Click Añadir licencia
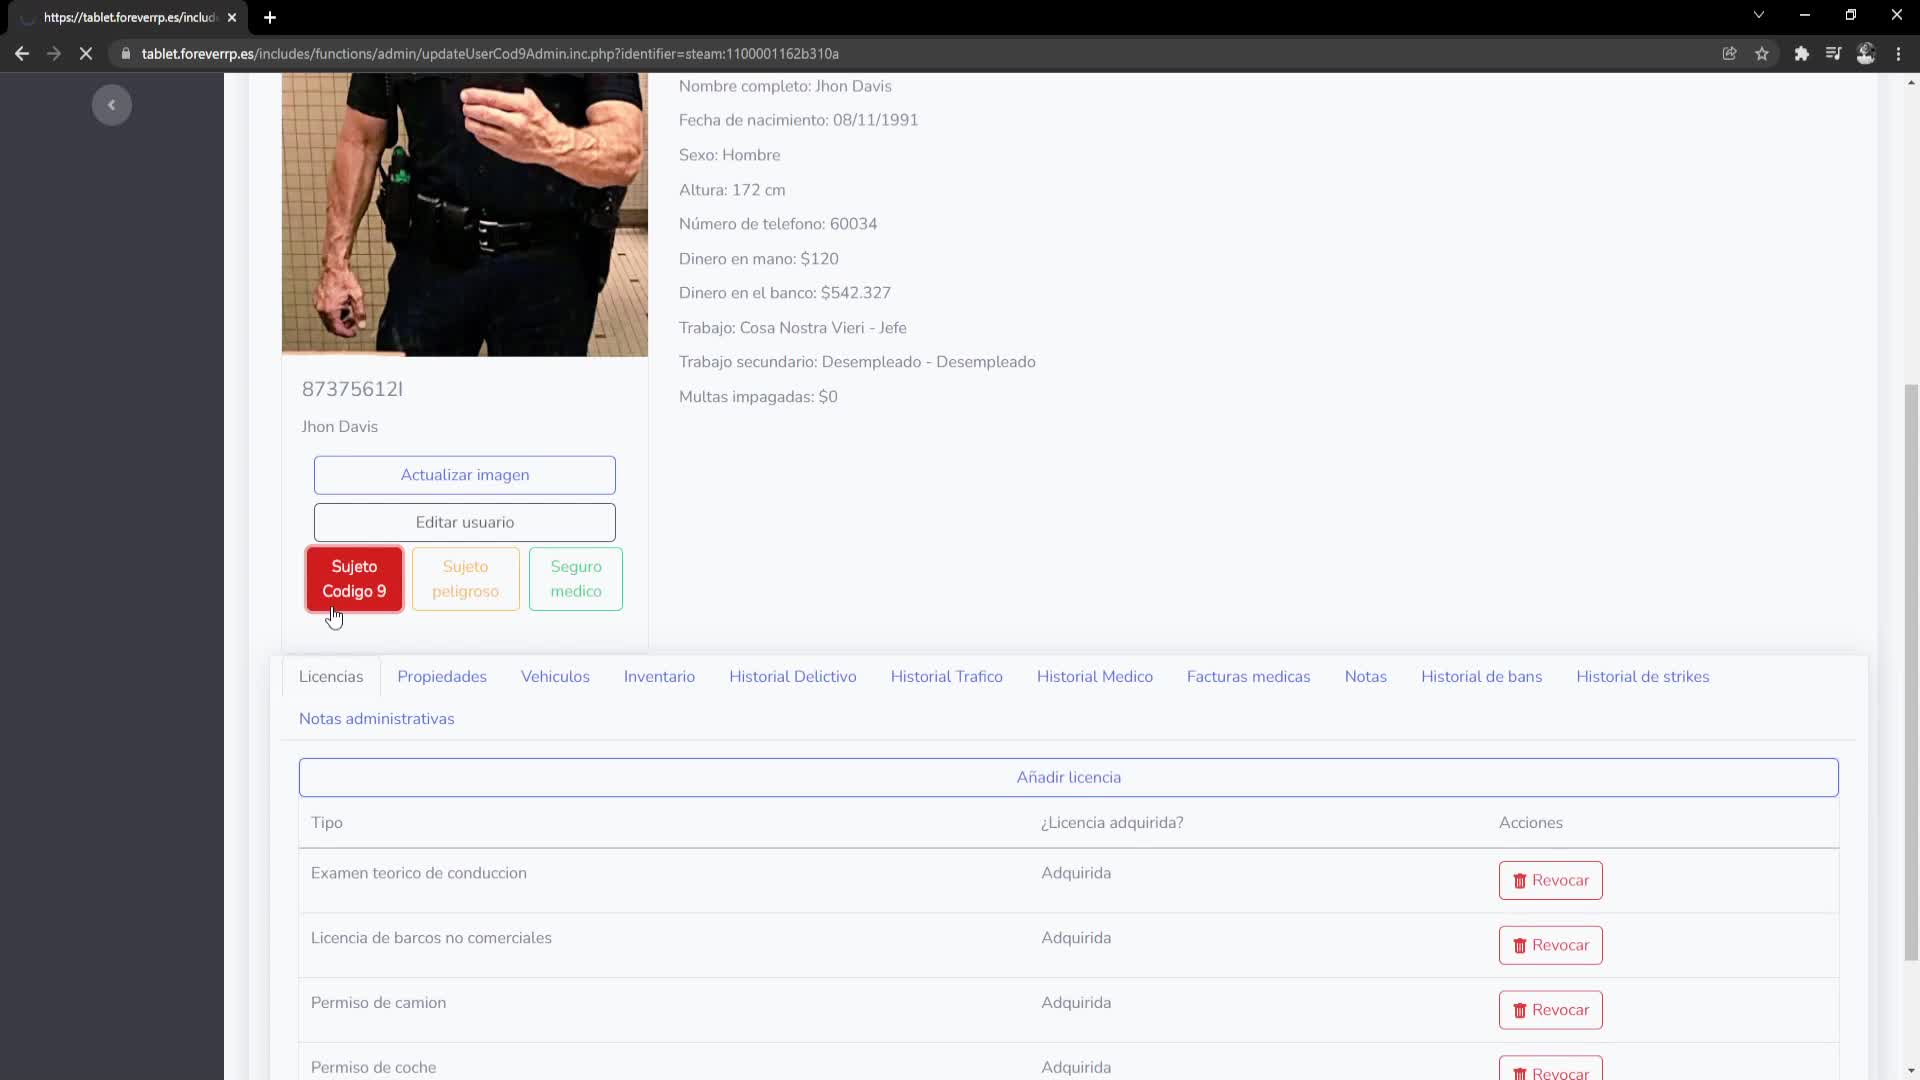Image resolution: width=1920 pixels, height=1080 pixels. coord(1069,777)
